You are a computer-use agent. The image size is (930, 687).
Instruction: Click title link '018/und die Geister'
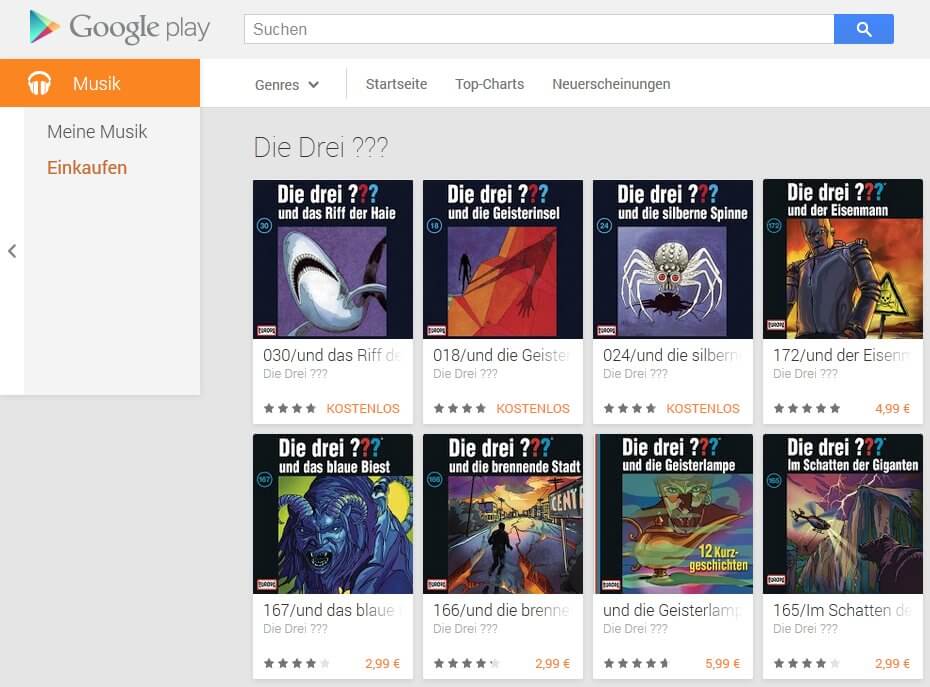point(502,355)
